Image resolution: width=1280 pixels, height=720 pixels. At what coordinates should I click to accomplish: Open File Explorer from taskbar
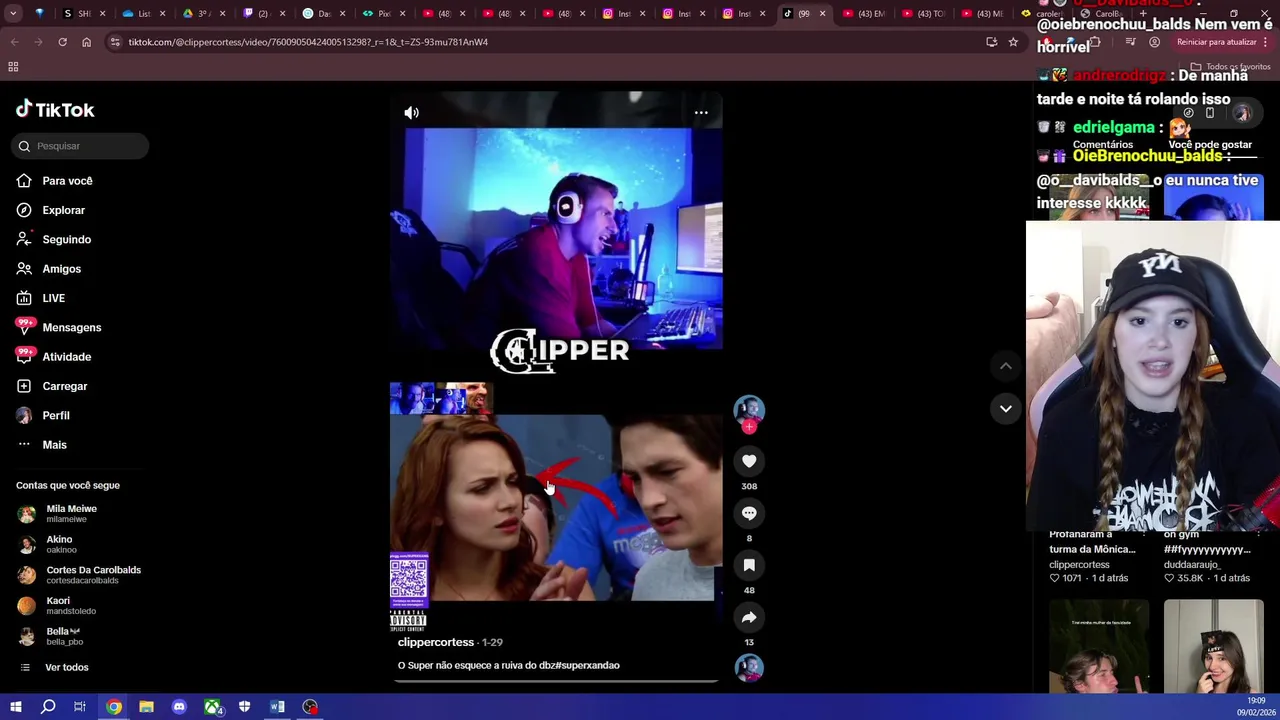146,707
